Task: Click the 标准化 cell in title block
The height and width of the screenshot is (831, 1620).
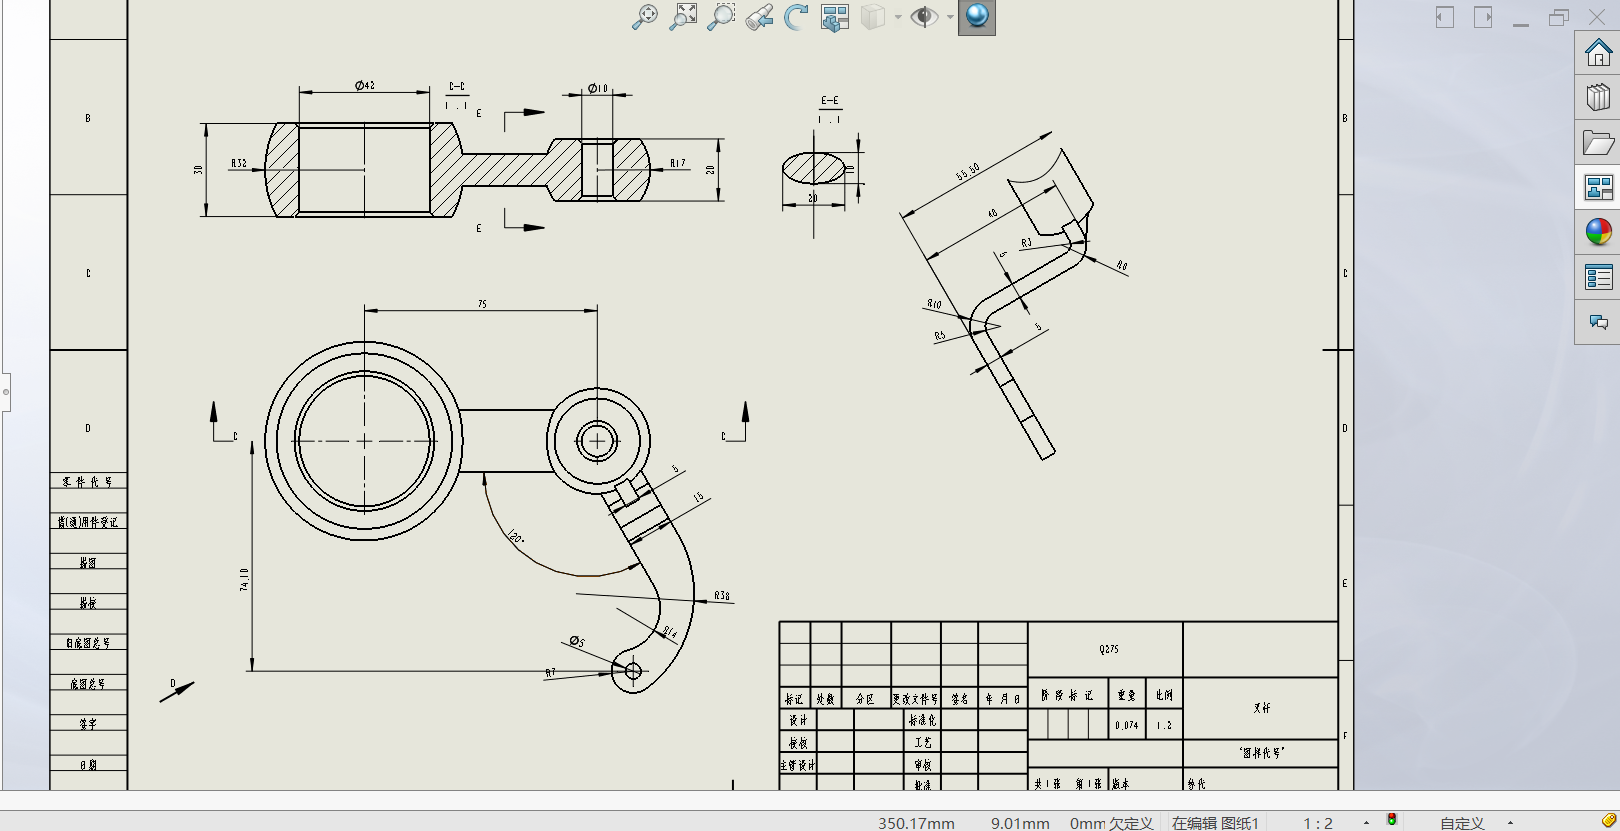Action: (x=922, y=720)
